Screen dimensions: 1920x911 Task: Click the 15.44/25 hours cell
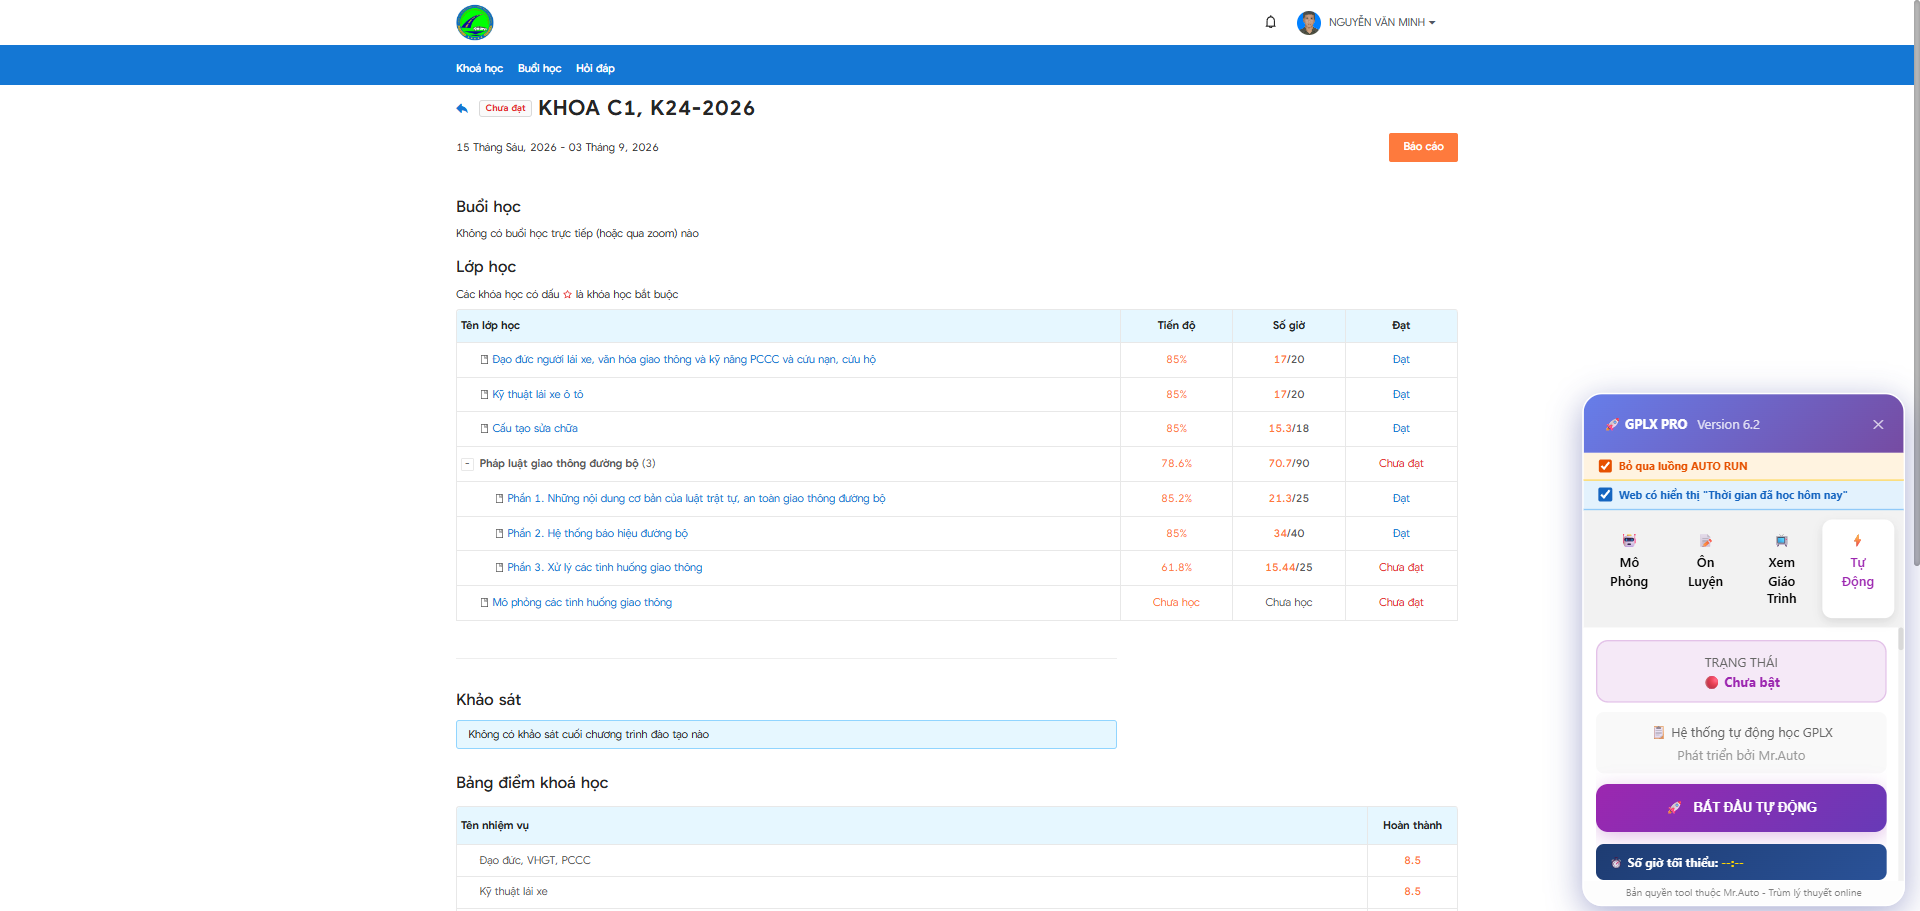[1288, 568]
